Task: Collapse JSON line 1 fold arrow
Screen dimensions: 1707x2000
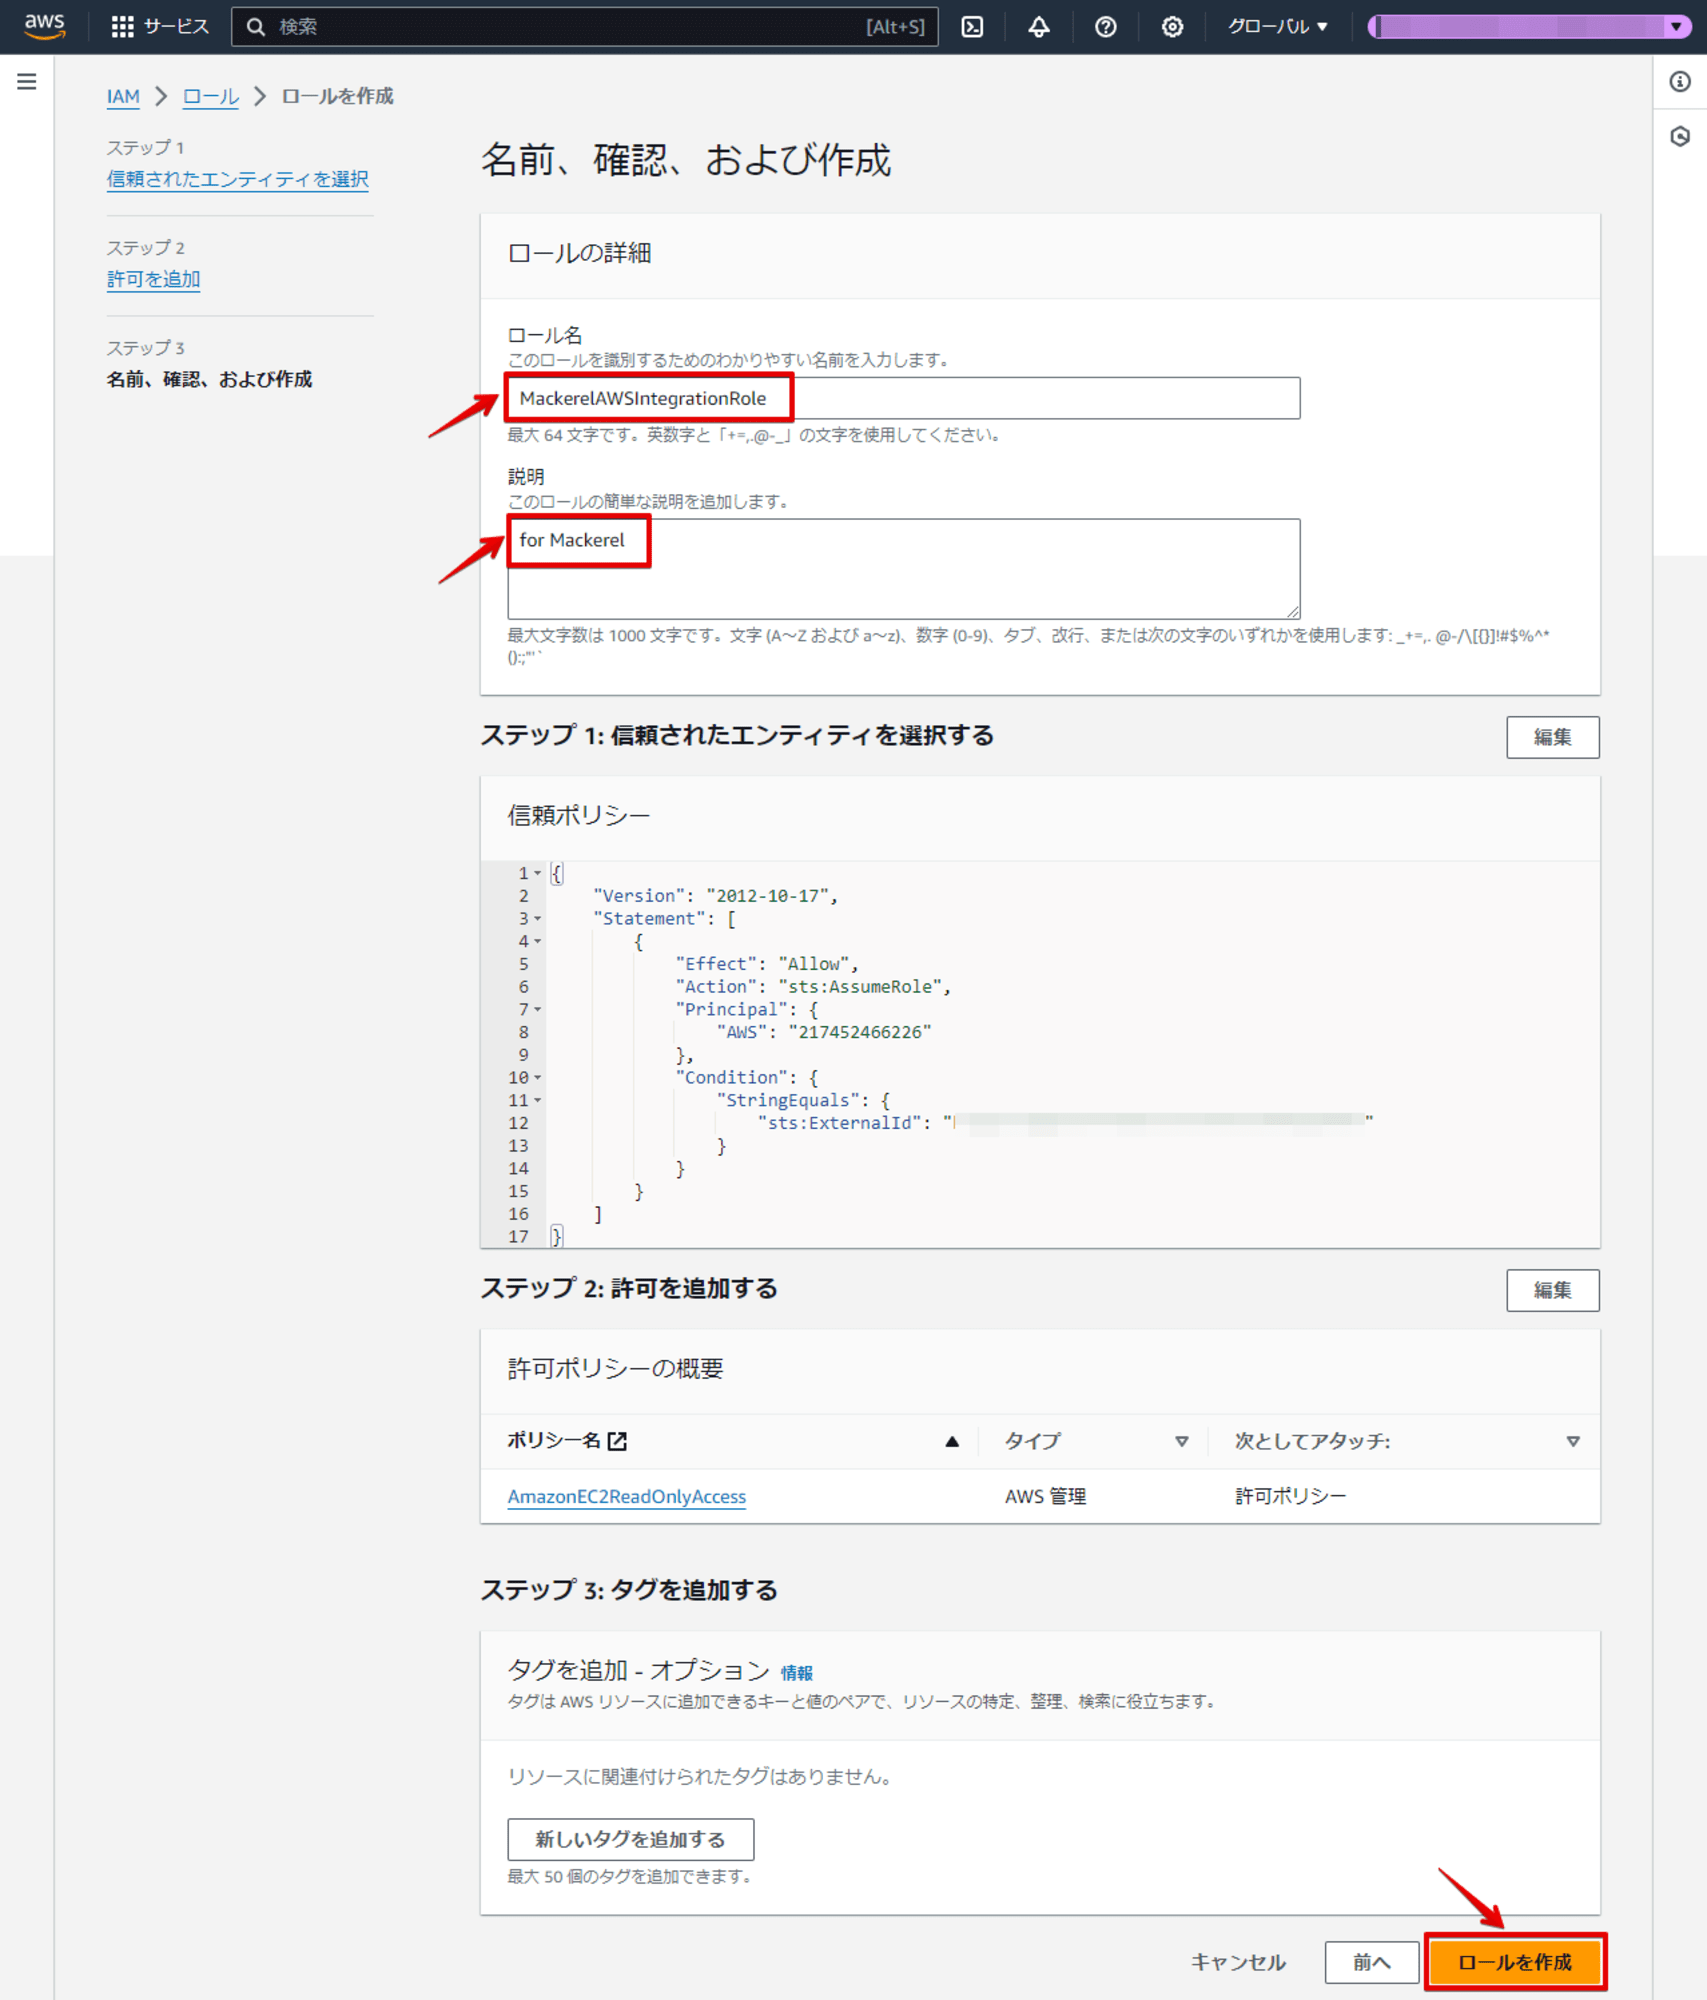Action: point(538,873)
